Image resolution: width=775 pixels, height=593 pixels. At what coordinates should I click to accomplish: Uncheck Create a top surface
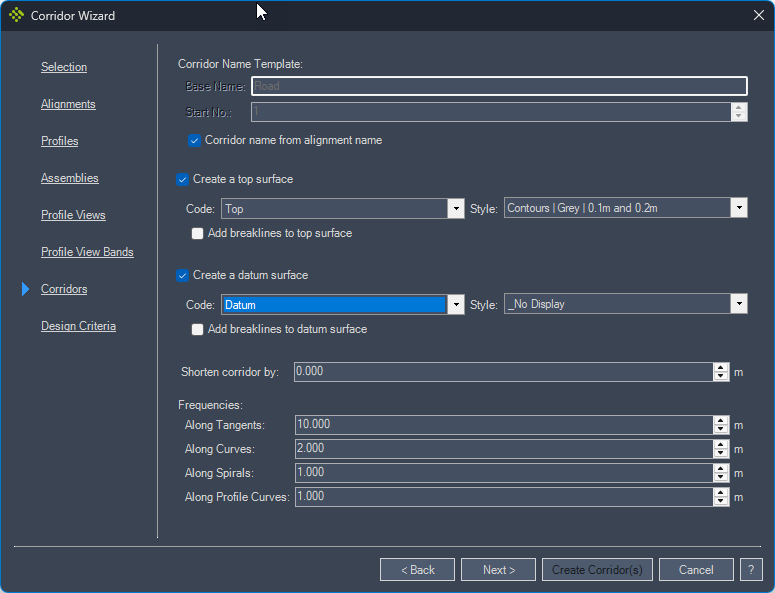coord(182,179)
